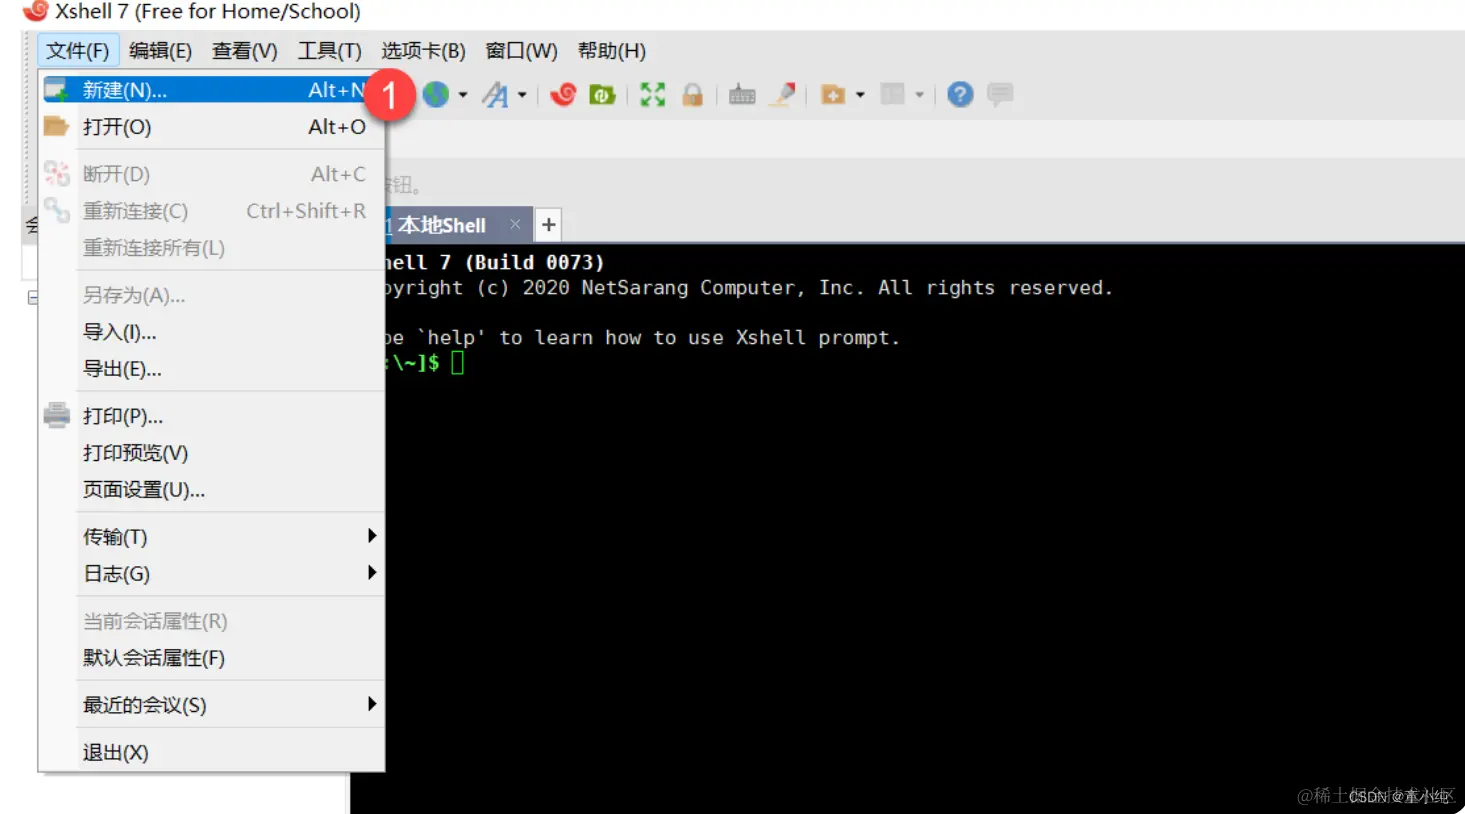The height and width of the screenshot is (814, 1465).
Task: Open the 帮助(H) menu
Action: pos(612,51)
